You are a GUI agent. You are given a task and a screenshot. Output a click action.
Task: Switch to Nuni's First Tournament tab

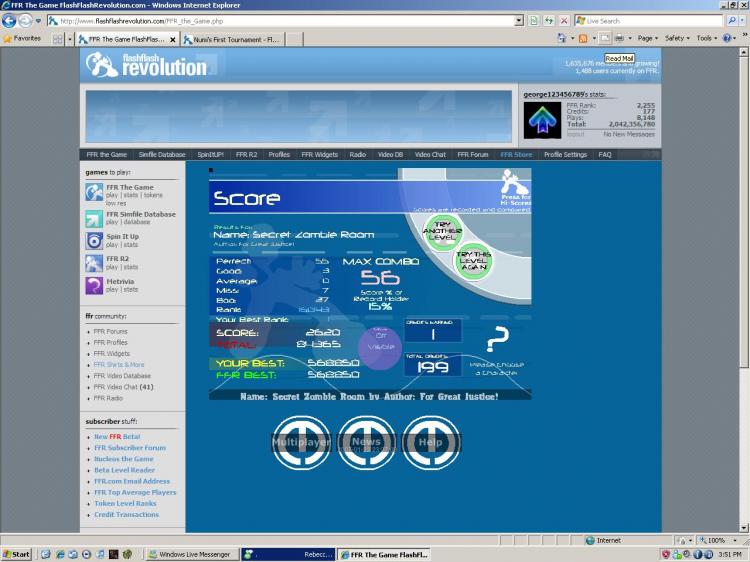click(233, 40)
